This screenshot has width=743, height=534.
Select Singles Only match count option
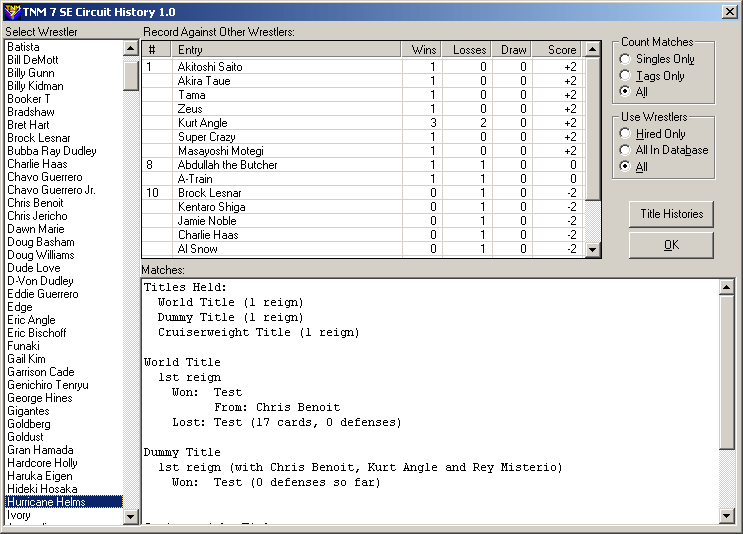(x=626, y=59)
